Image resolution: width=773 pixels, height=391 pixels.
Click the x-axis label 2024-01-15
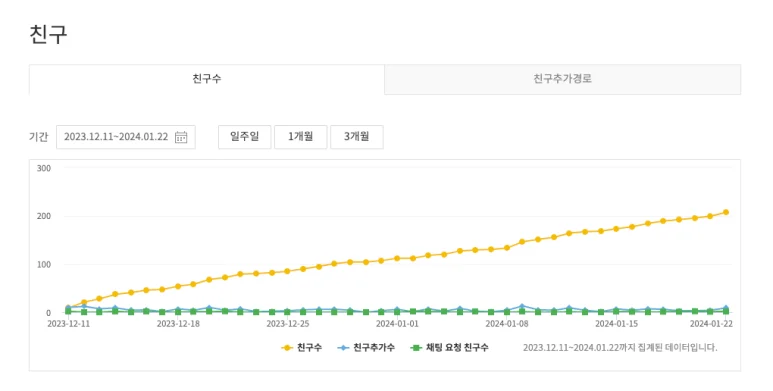(616, 324)
